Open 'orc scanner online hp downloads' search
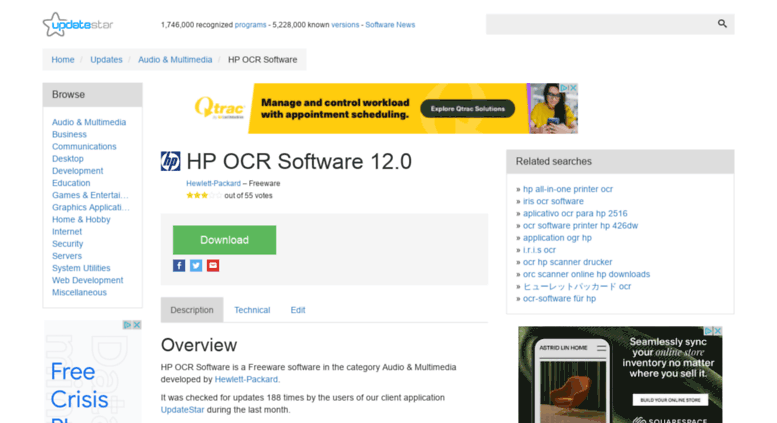This screenshot has height=423, width=777. click(x=586, y=274)
